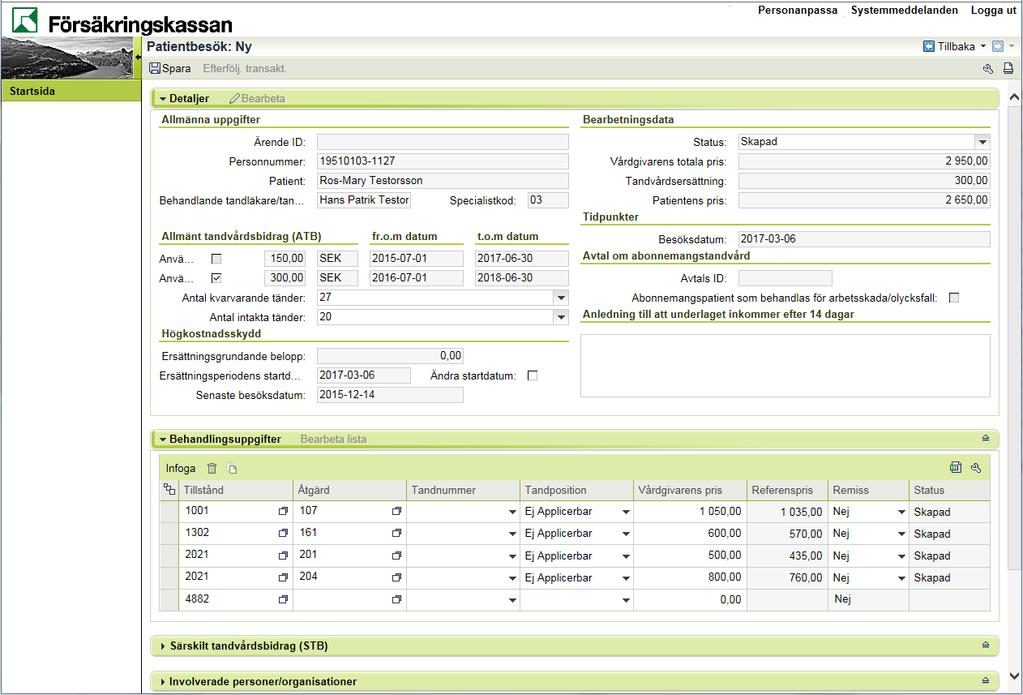The height and width of the screenshot is (695, 1023).
Task: Click the Vårdgivarens pris cell 0,00
Action: [x=689, y=600]
